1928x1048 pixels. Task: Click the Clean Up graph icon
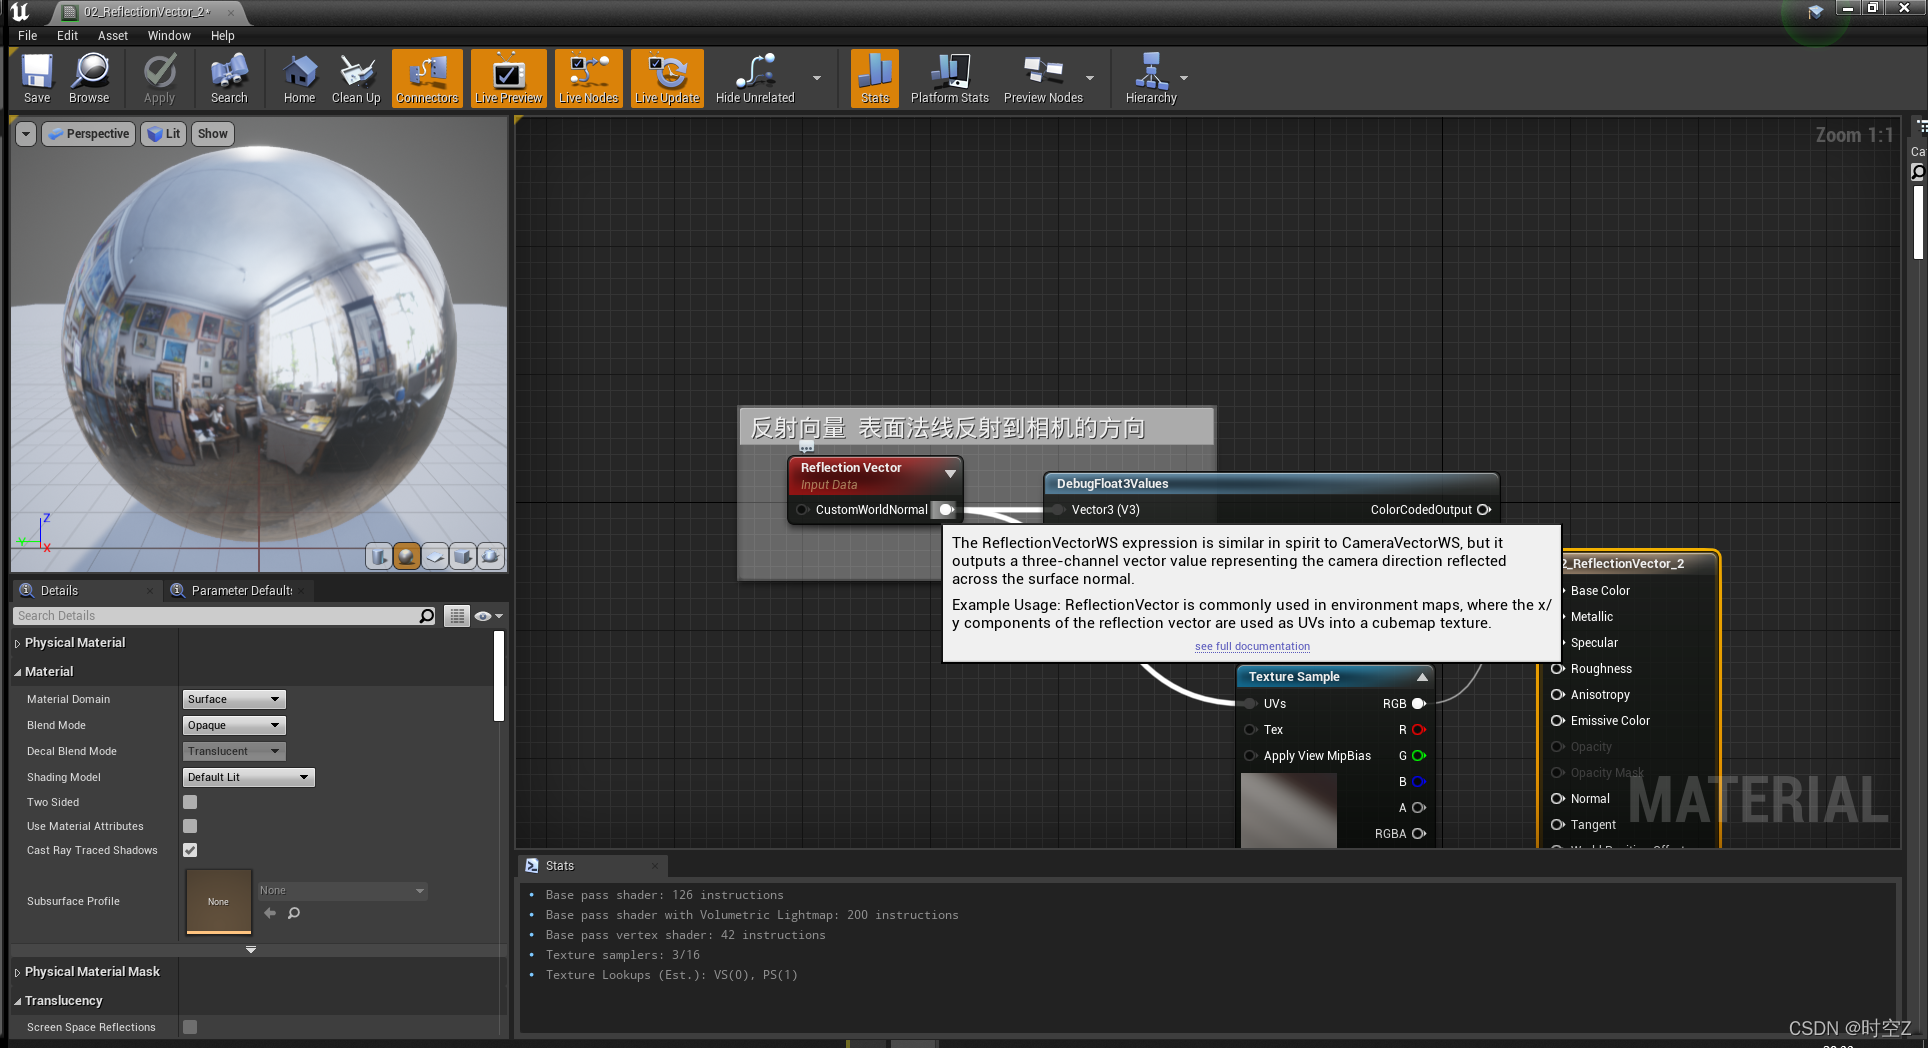(356, 78)
